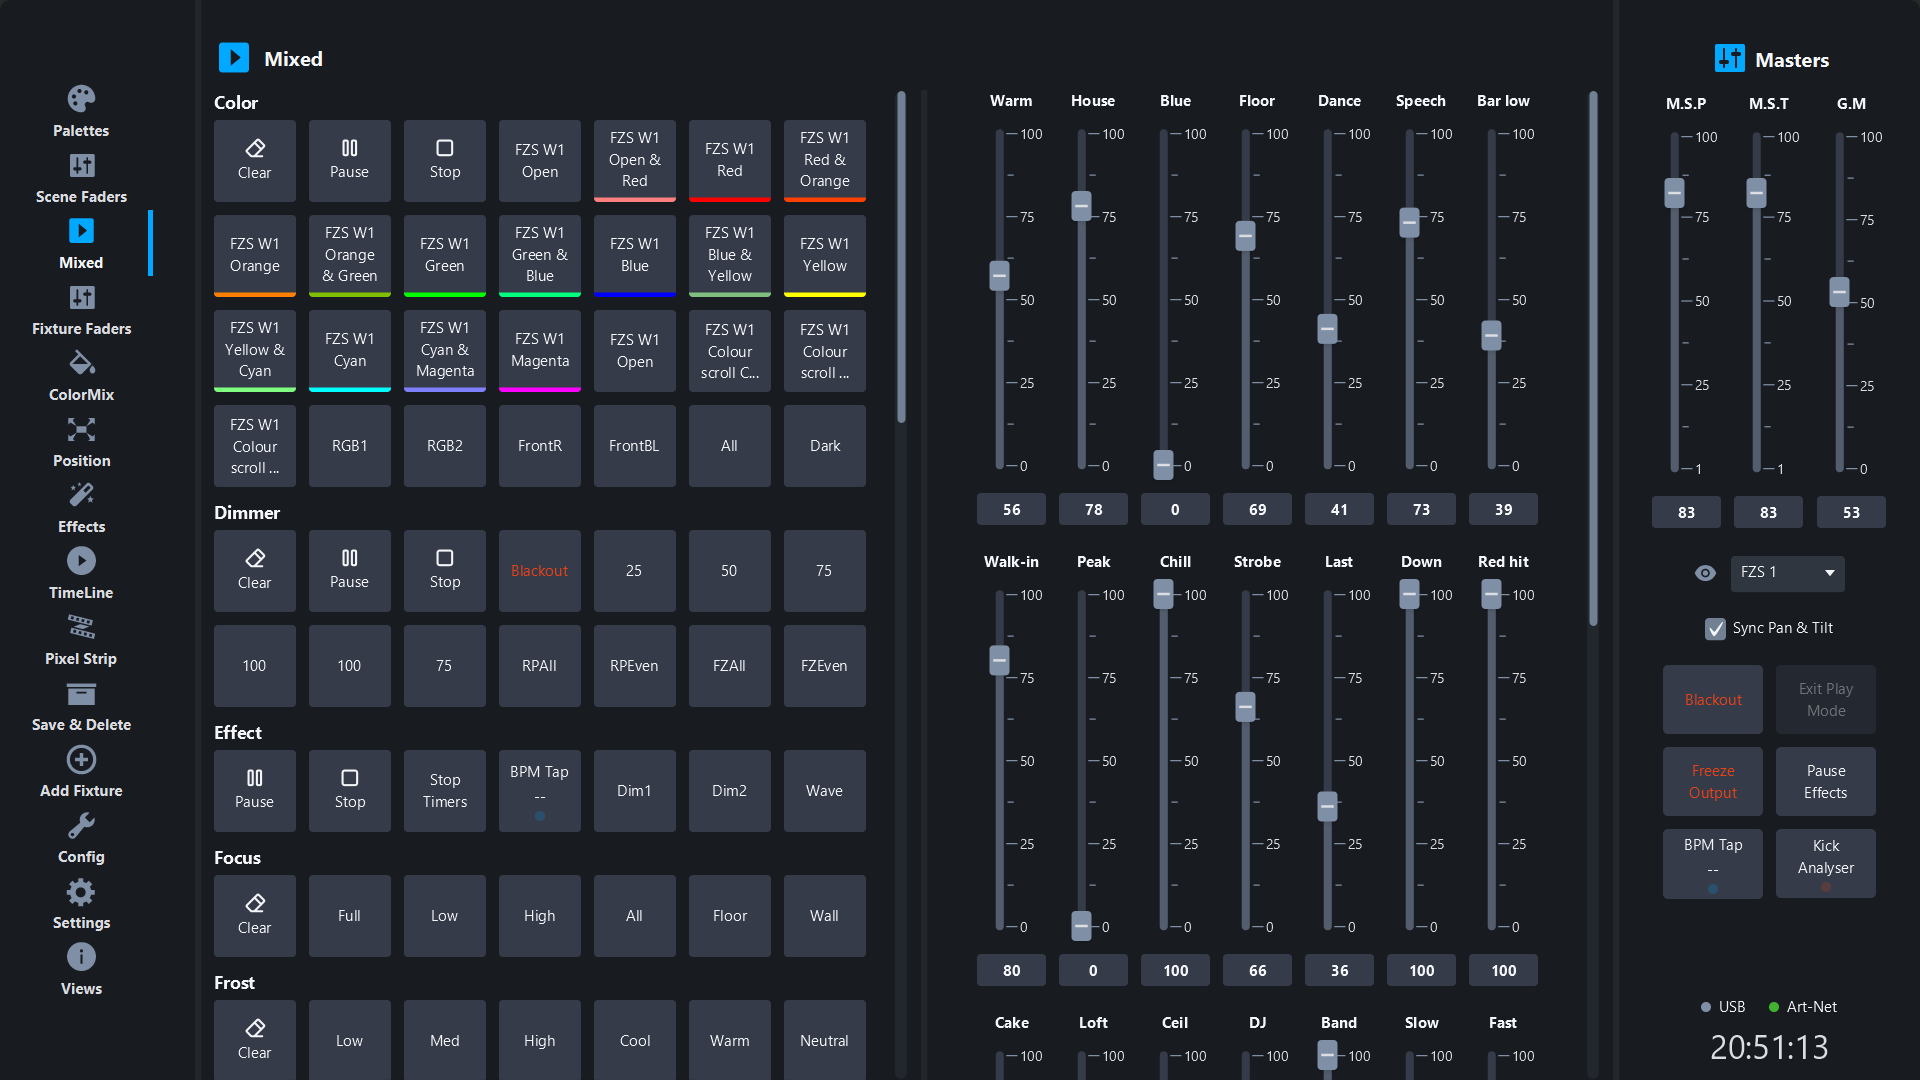
Task: Open the FZS 1 fixture dropdown
Action: 1787,573
